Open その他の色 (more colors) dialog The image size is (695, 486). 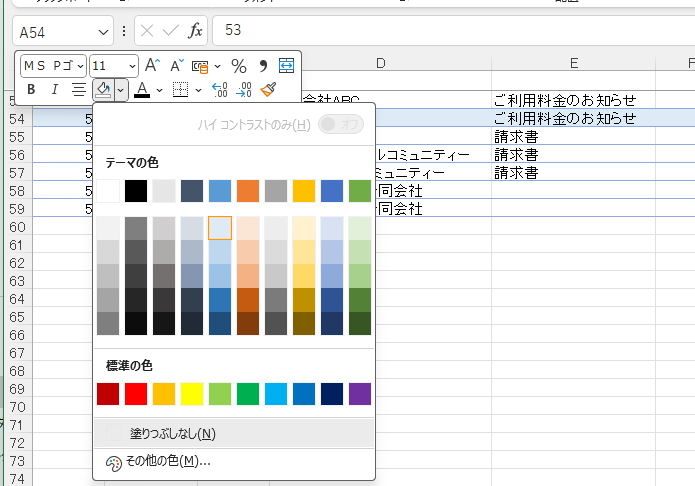[x=170, y=461]
